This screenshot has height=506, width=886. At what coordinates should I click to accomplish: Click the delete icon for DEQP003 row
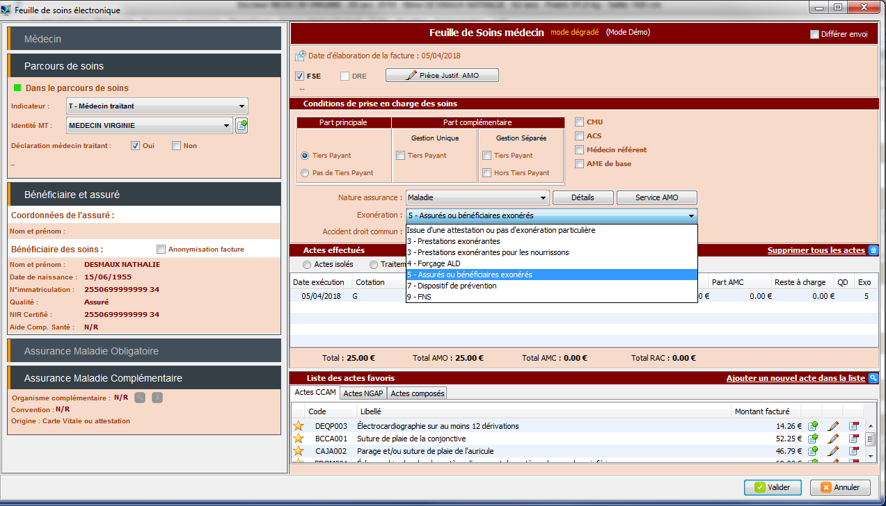click(x=854, y=426)
